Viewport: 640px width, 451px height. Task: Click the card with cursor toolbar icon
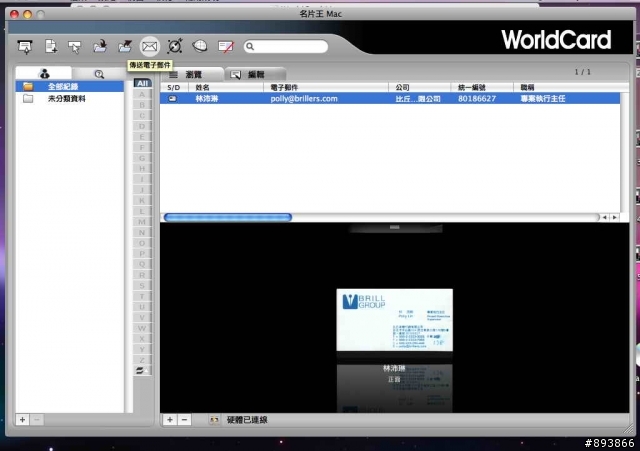[75, 47]
